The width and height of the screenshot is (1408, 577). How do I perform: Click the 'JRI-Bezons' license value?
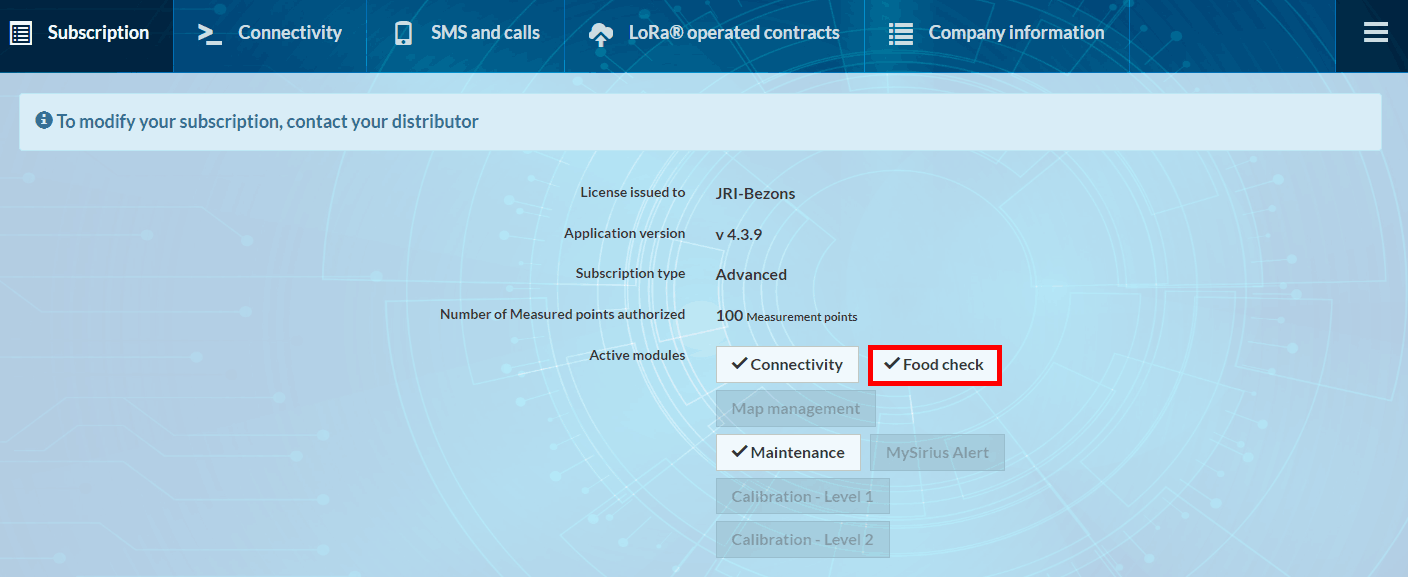tap(755, 194)
